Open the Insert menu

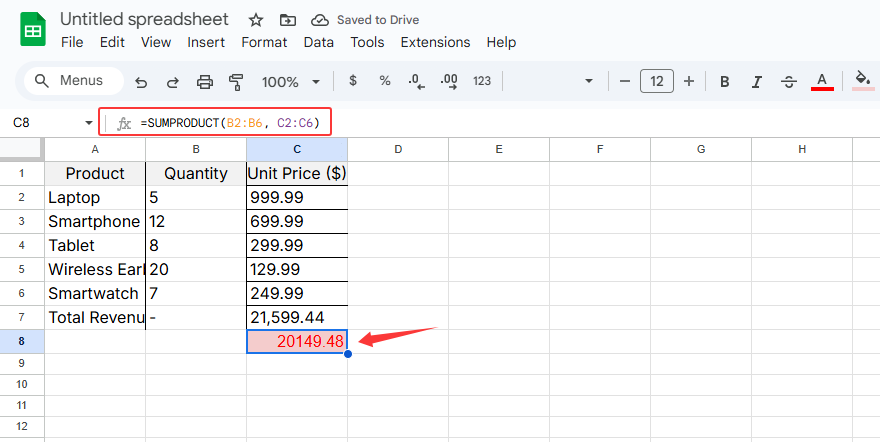coord(206,42)
